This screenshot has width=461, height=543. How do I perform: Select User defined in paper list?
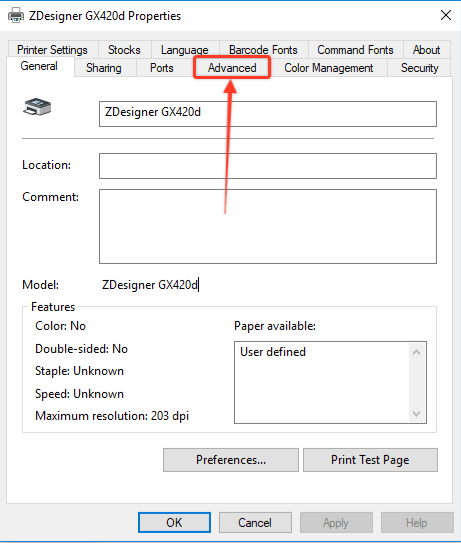tap(273, 352)
